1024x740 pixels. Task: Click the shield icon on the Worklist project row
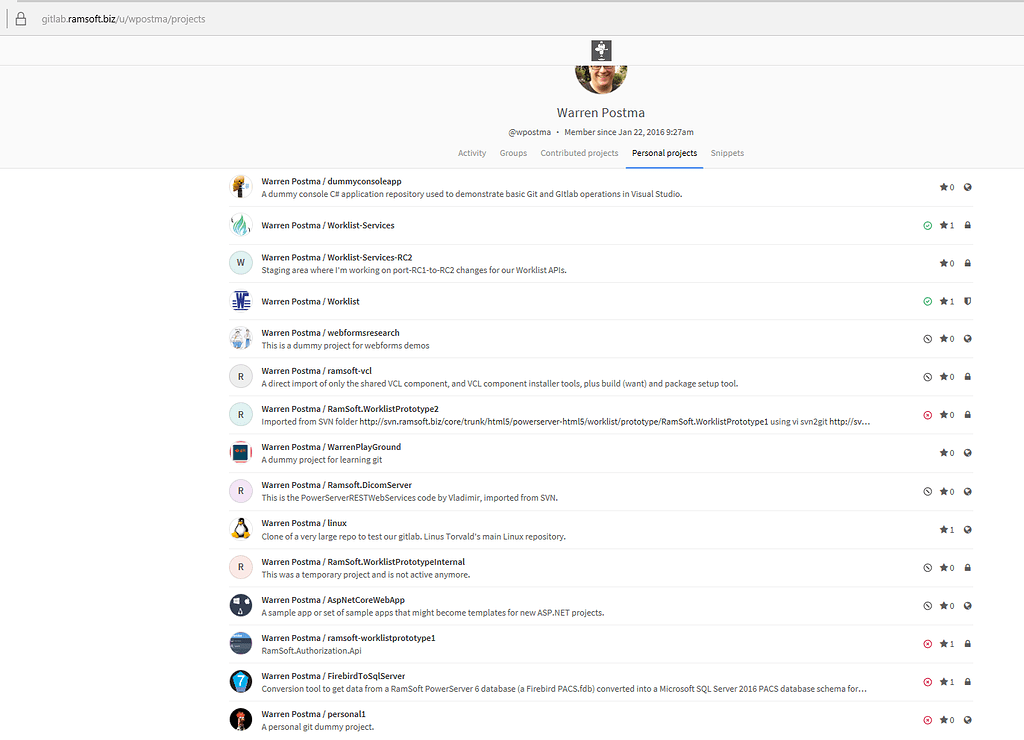966,301
